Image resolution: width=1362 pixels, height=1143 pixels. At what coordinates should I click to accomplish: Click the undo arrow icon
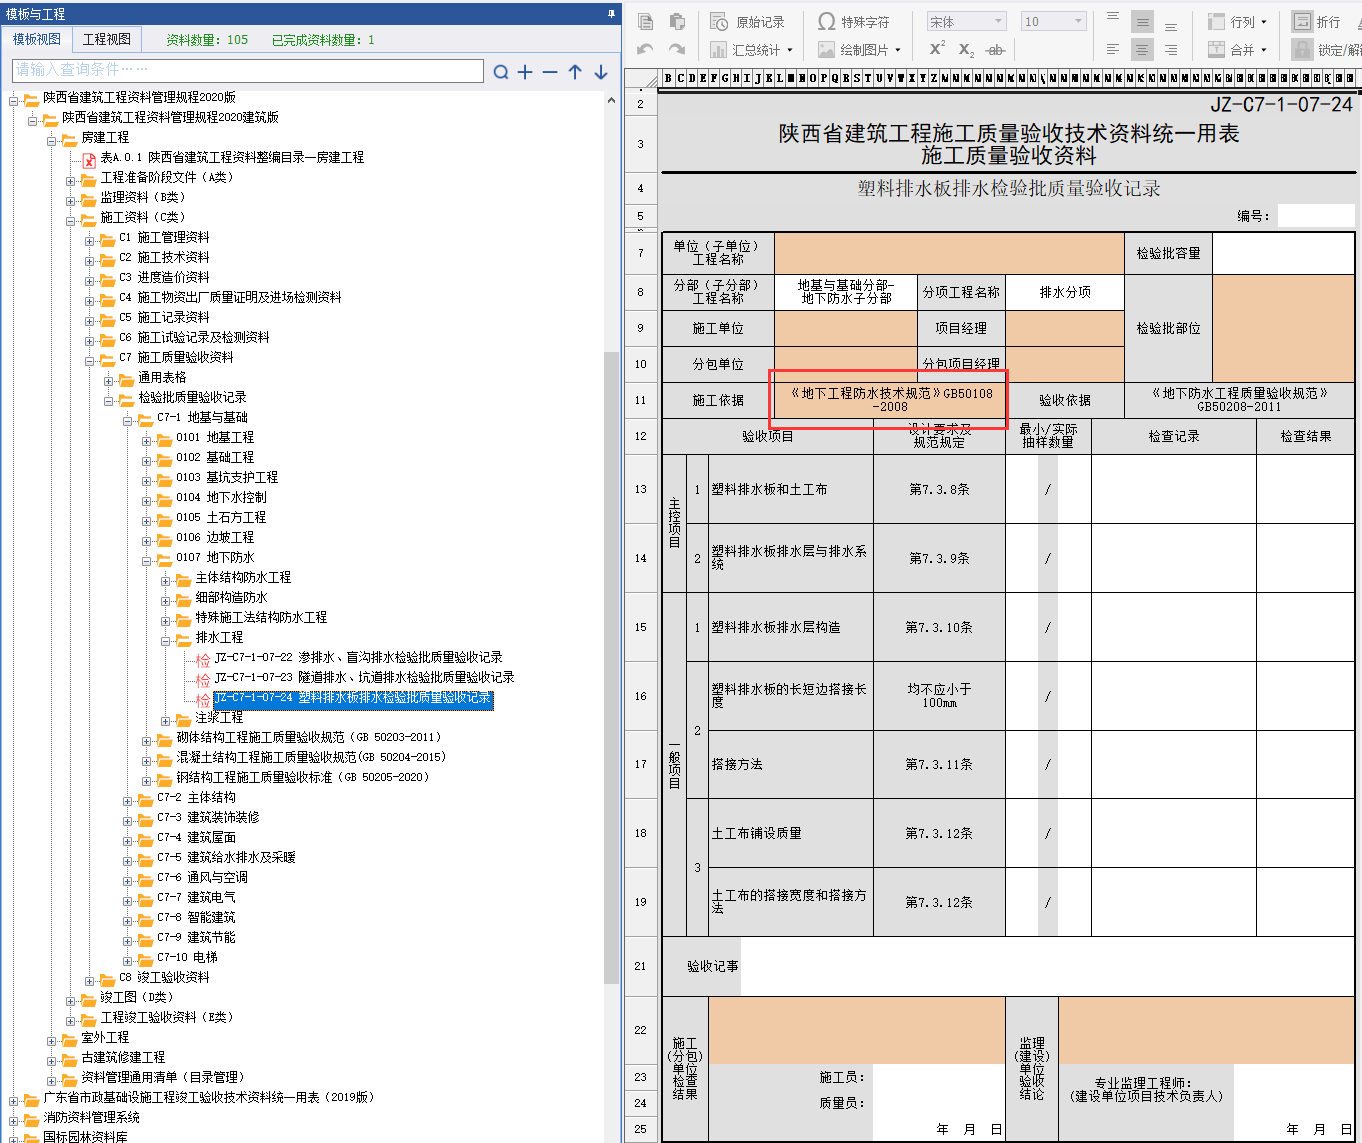tap(646, 49)
